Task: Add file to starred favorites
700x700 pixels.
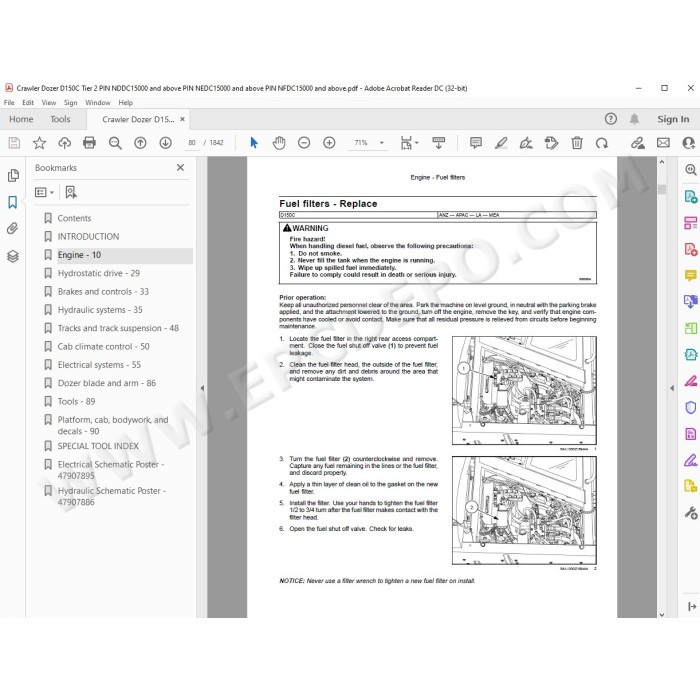Action: coord(39,143)
